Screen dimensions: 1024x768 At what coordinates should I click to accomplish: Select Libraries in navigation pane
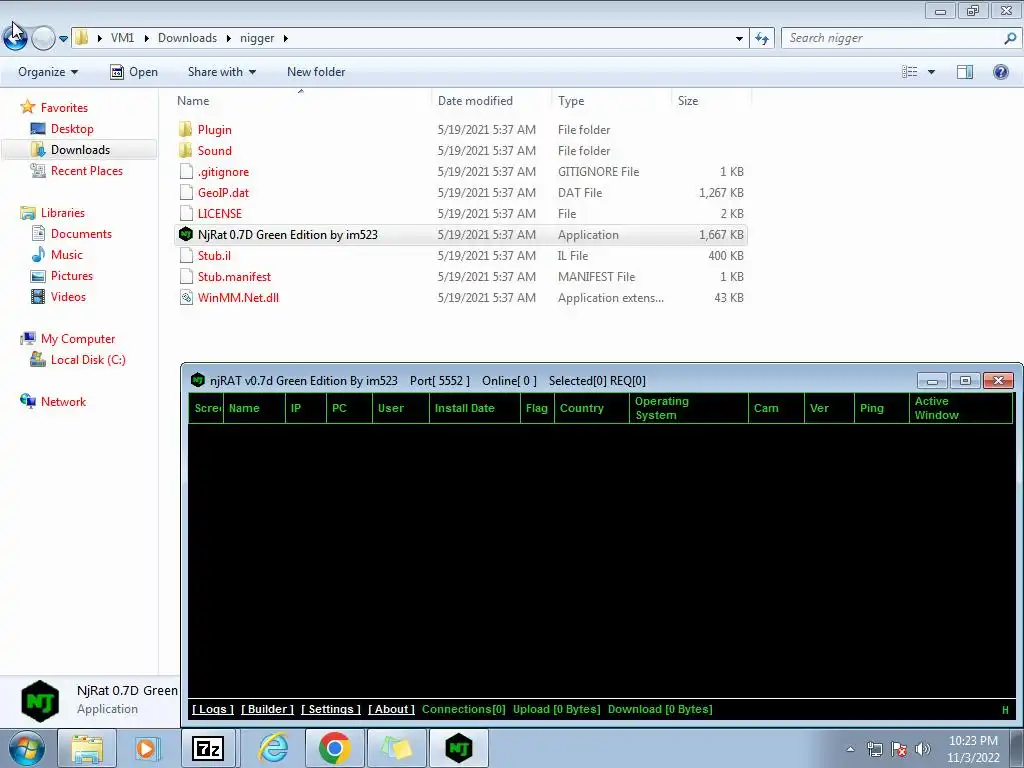tap(63, 213)
